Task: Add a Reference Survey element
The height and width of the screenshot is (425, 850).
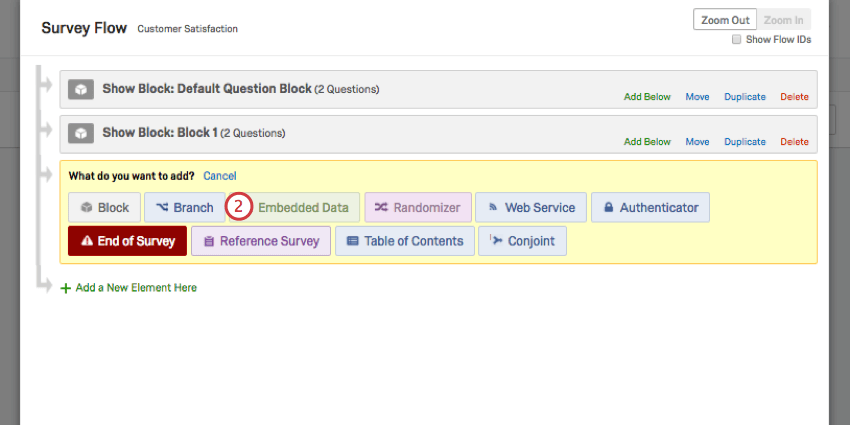Action: [261, 241]
